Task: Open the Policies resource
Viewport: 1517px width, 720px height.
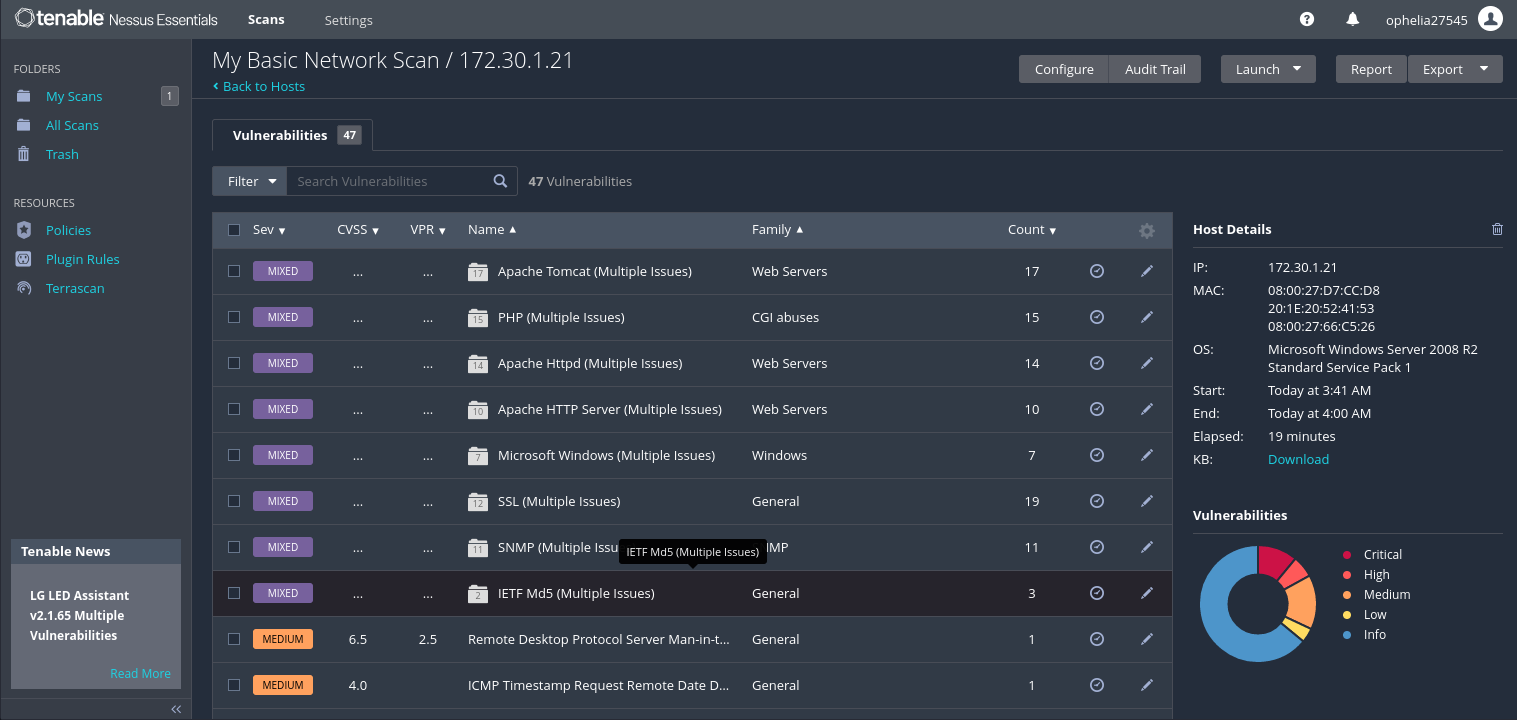Action: coord(68,230)
